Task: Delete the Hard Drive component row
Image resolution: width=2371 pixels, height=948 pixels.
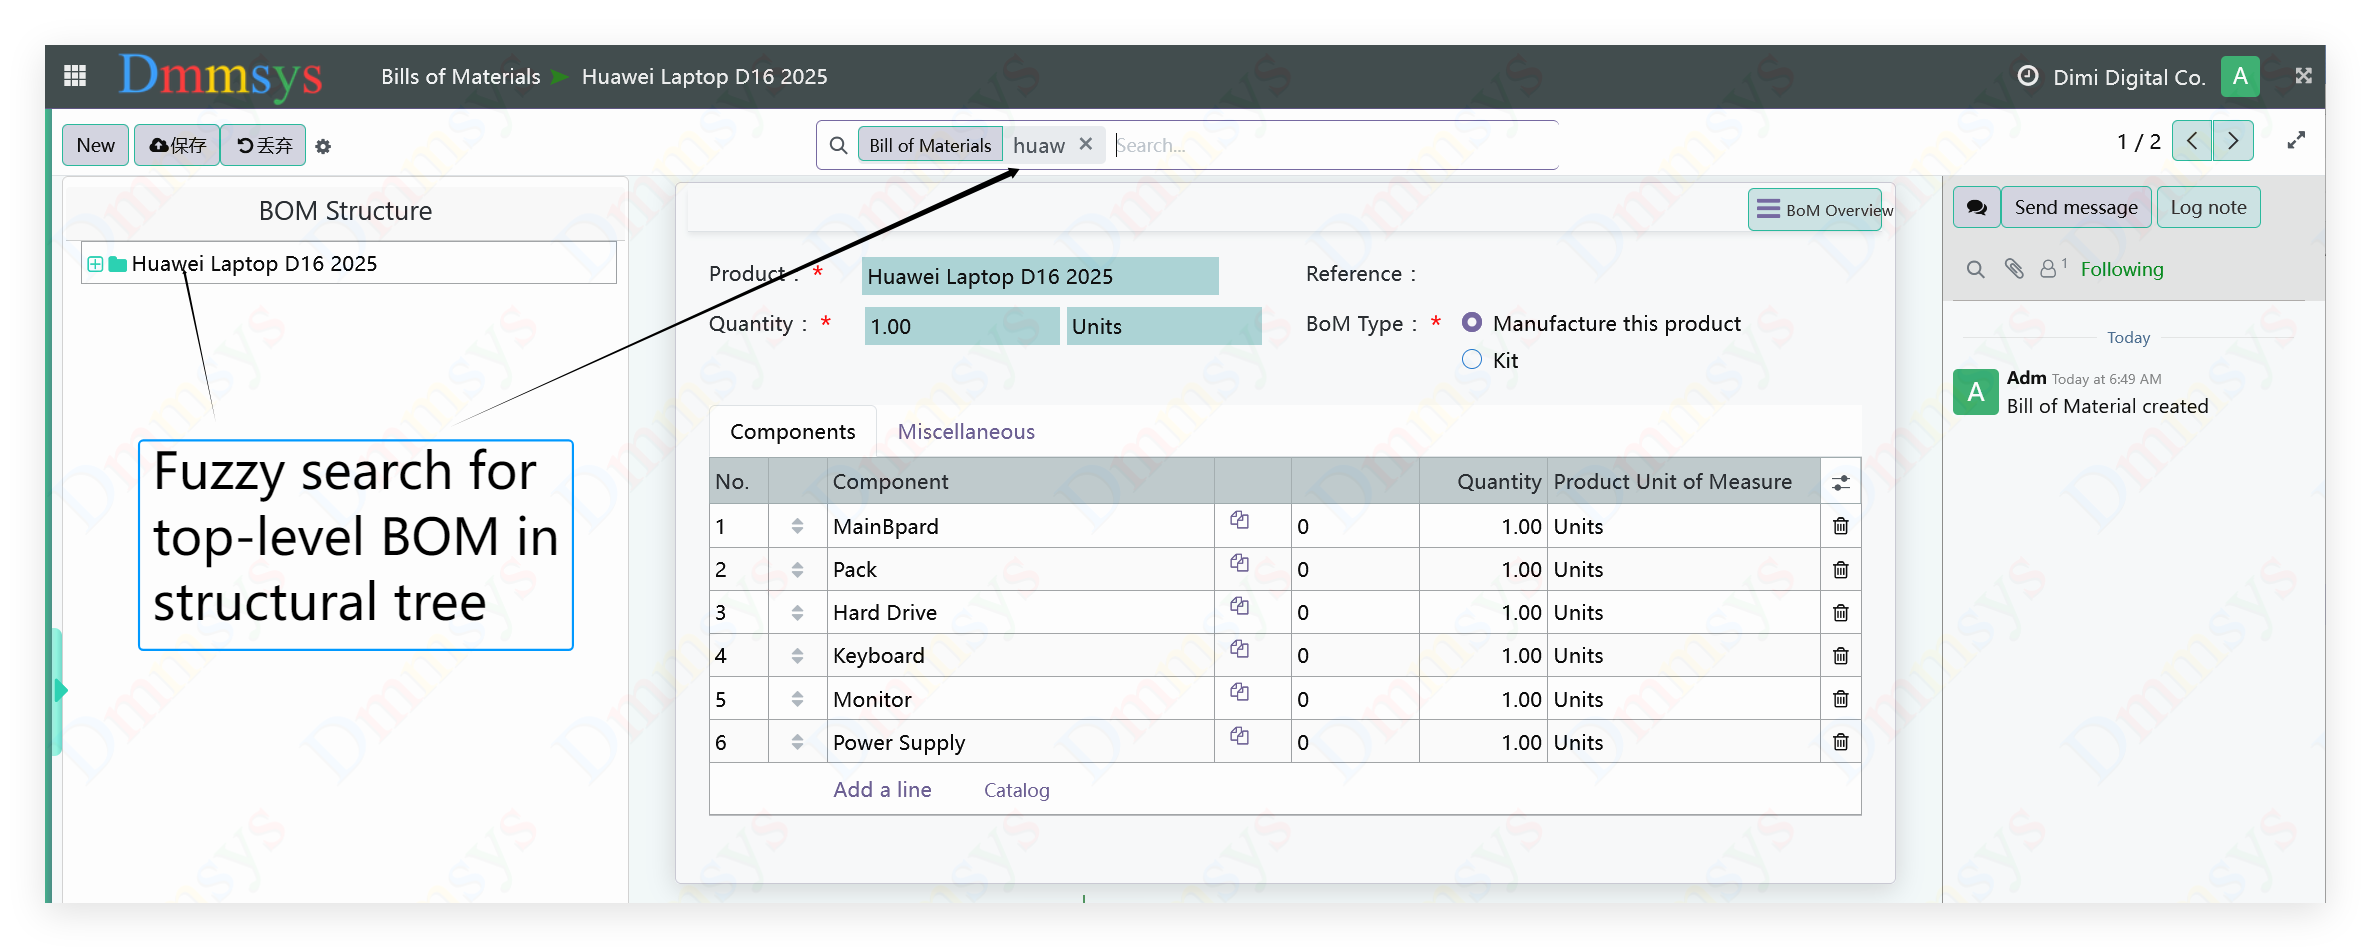Action: [1840, 613]
